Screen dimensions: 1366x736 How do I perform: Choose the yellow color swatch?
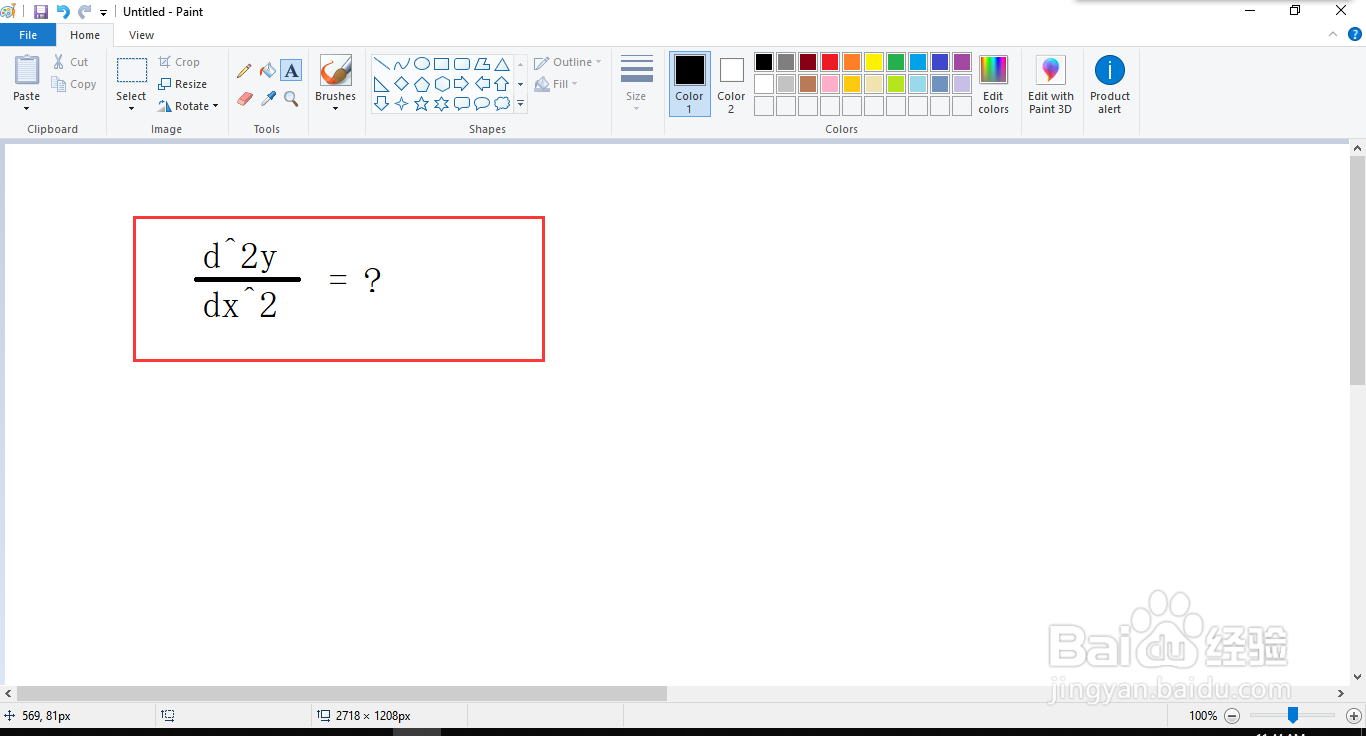(x=874, y=62)
